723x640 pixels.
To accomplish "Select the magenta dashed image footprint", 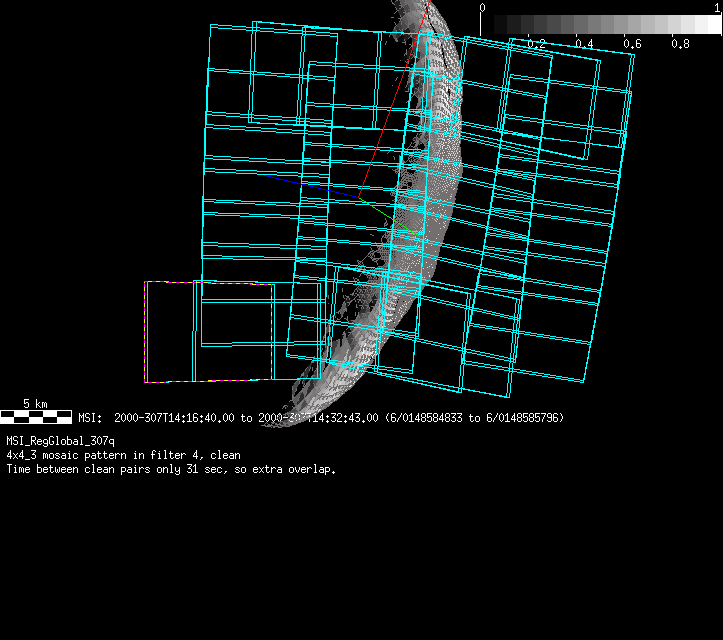I will tap(146, 330).
